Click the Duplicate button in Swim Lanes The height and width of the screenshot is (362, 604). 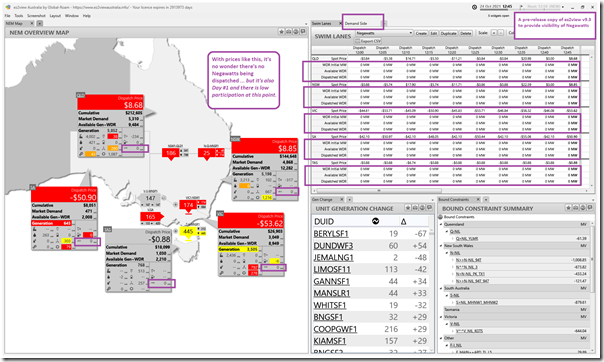click(449, 34)
